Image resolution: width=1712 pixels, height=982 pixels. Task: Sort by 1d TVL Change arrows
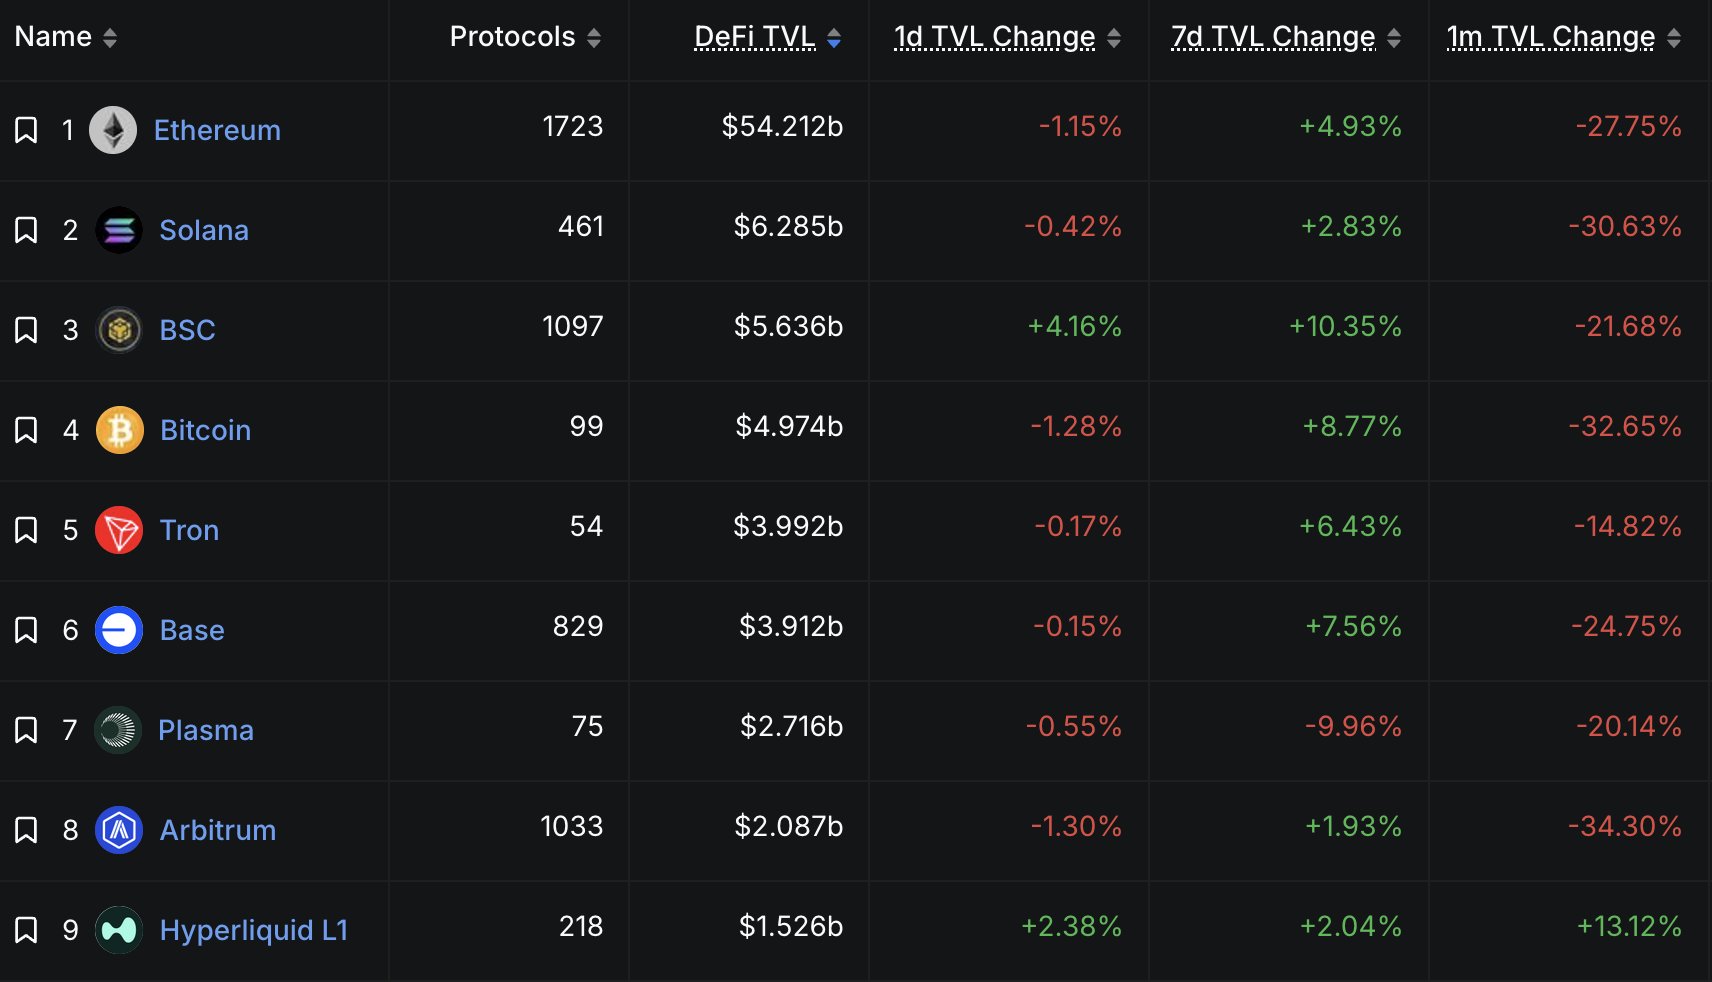click(1114, 38)
